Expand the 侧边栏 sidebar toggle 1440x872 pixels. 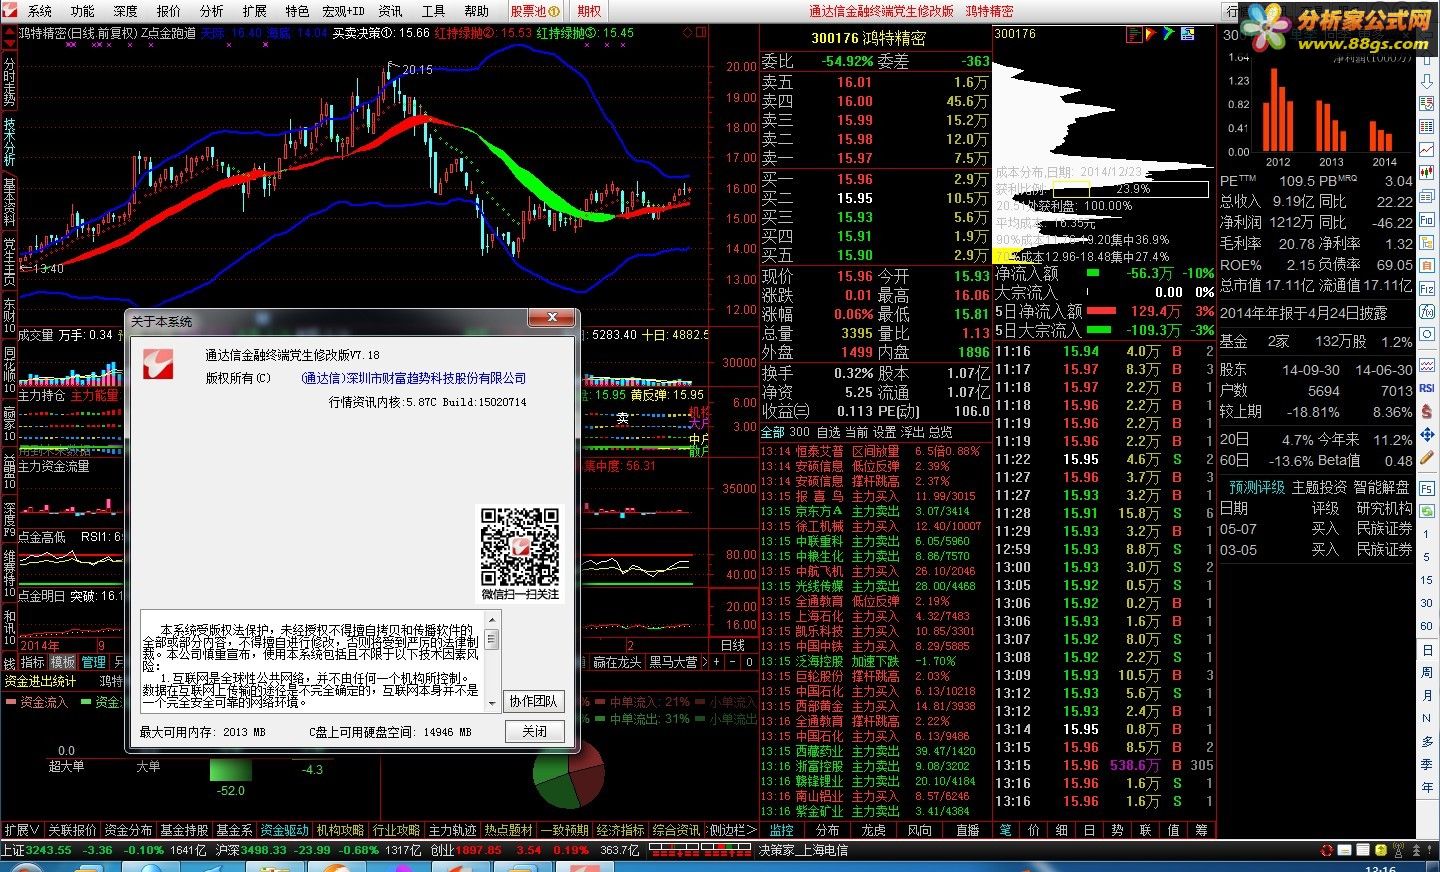pyautogui.click(x=733, y=830)
